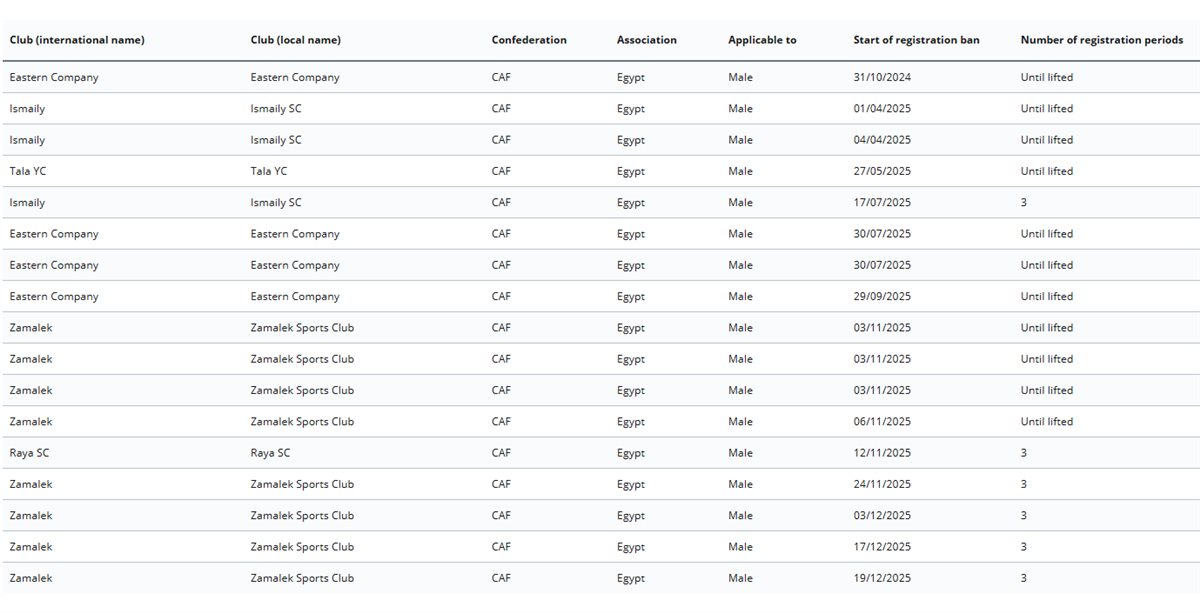The width and height of the screenshot is (1200, 613).
Task: Click the 'Confederation' column header
Action: pos(529,40)
